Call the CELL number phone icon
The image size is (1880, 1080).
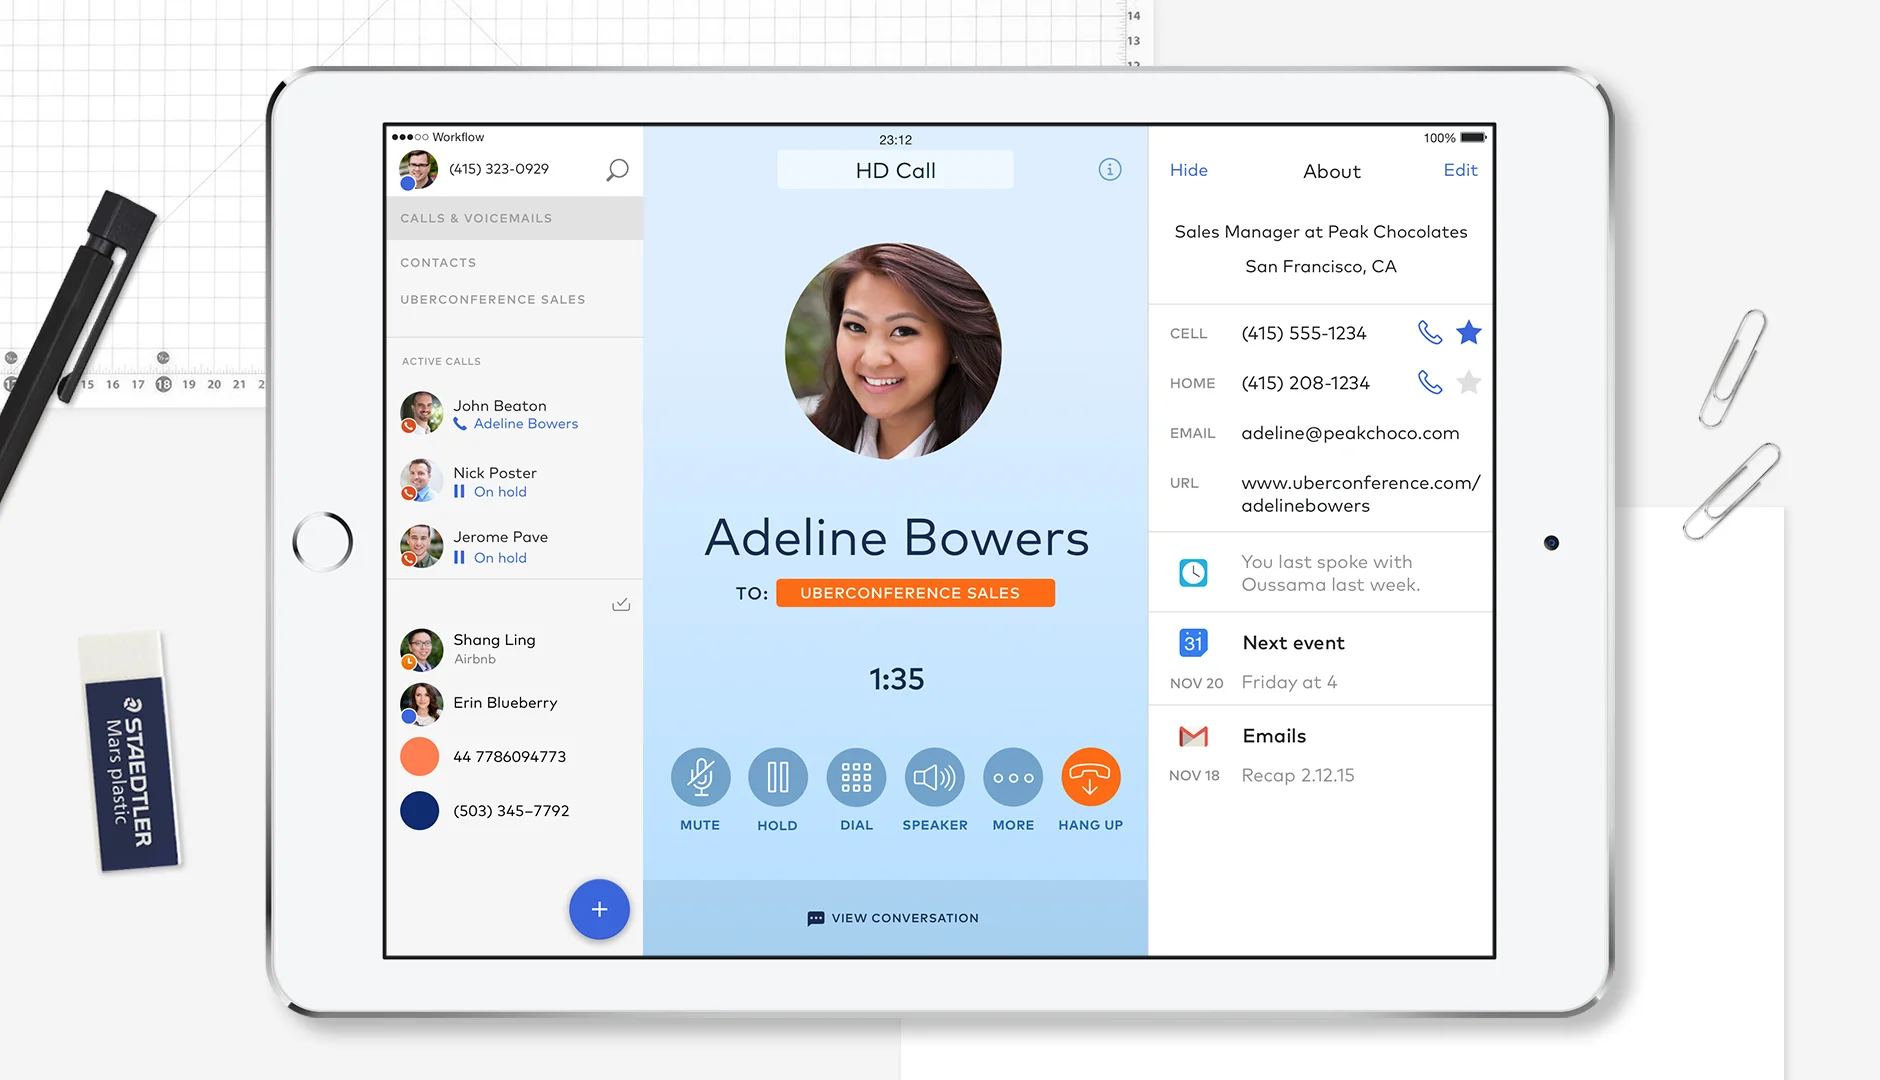[x=1430, y=332]
